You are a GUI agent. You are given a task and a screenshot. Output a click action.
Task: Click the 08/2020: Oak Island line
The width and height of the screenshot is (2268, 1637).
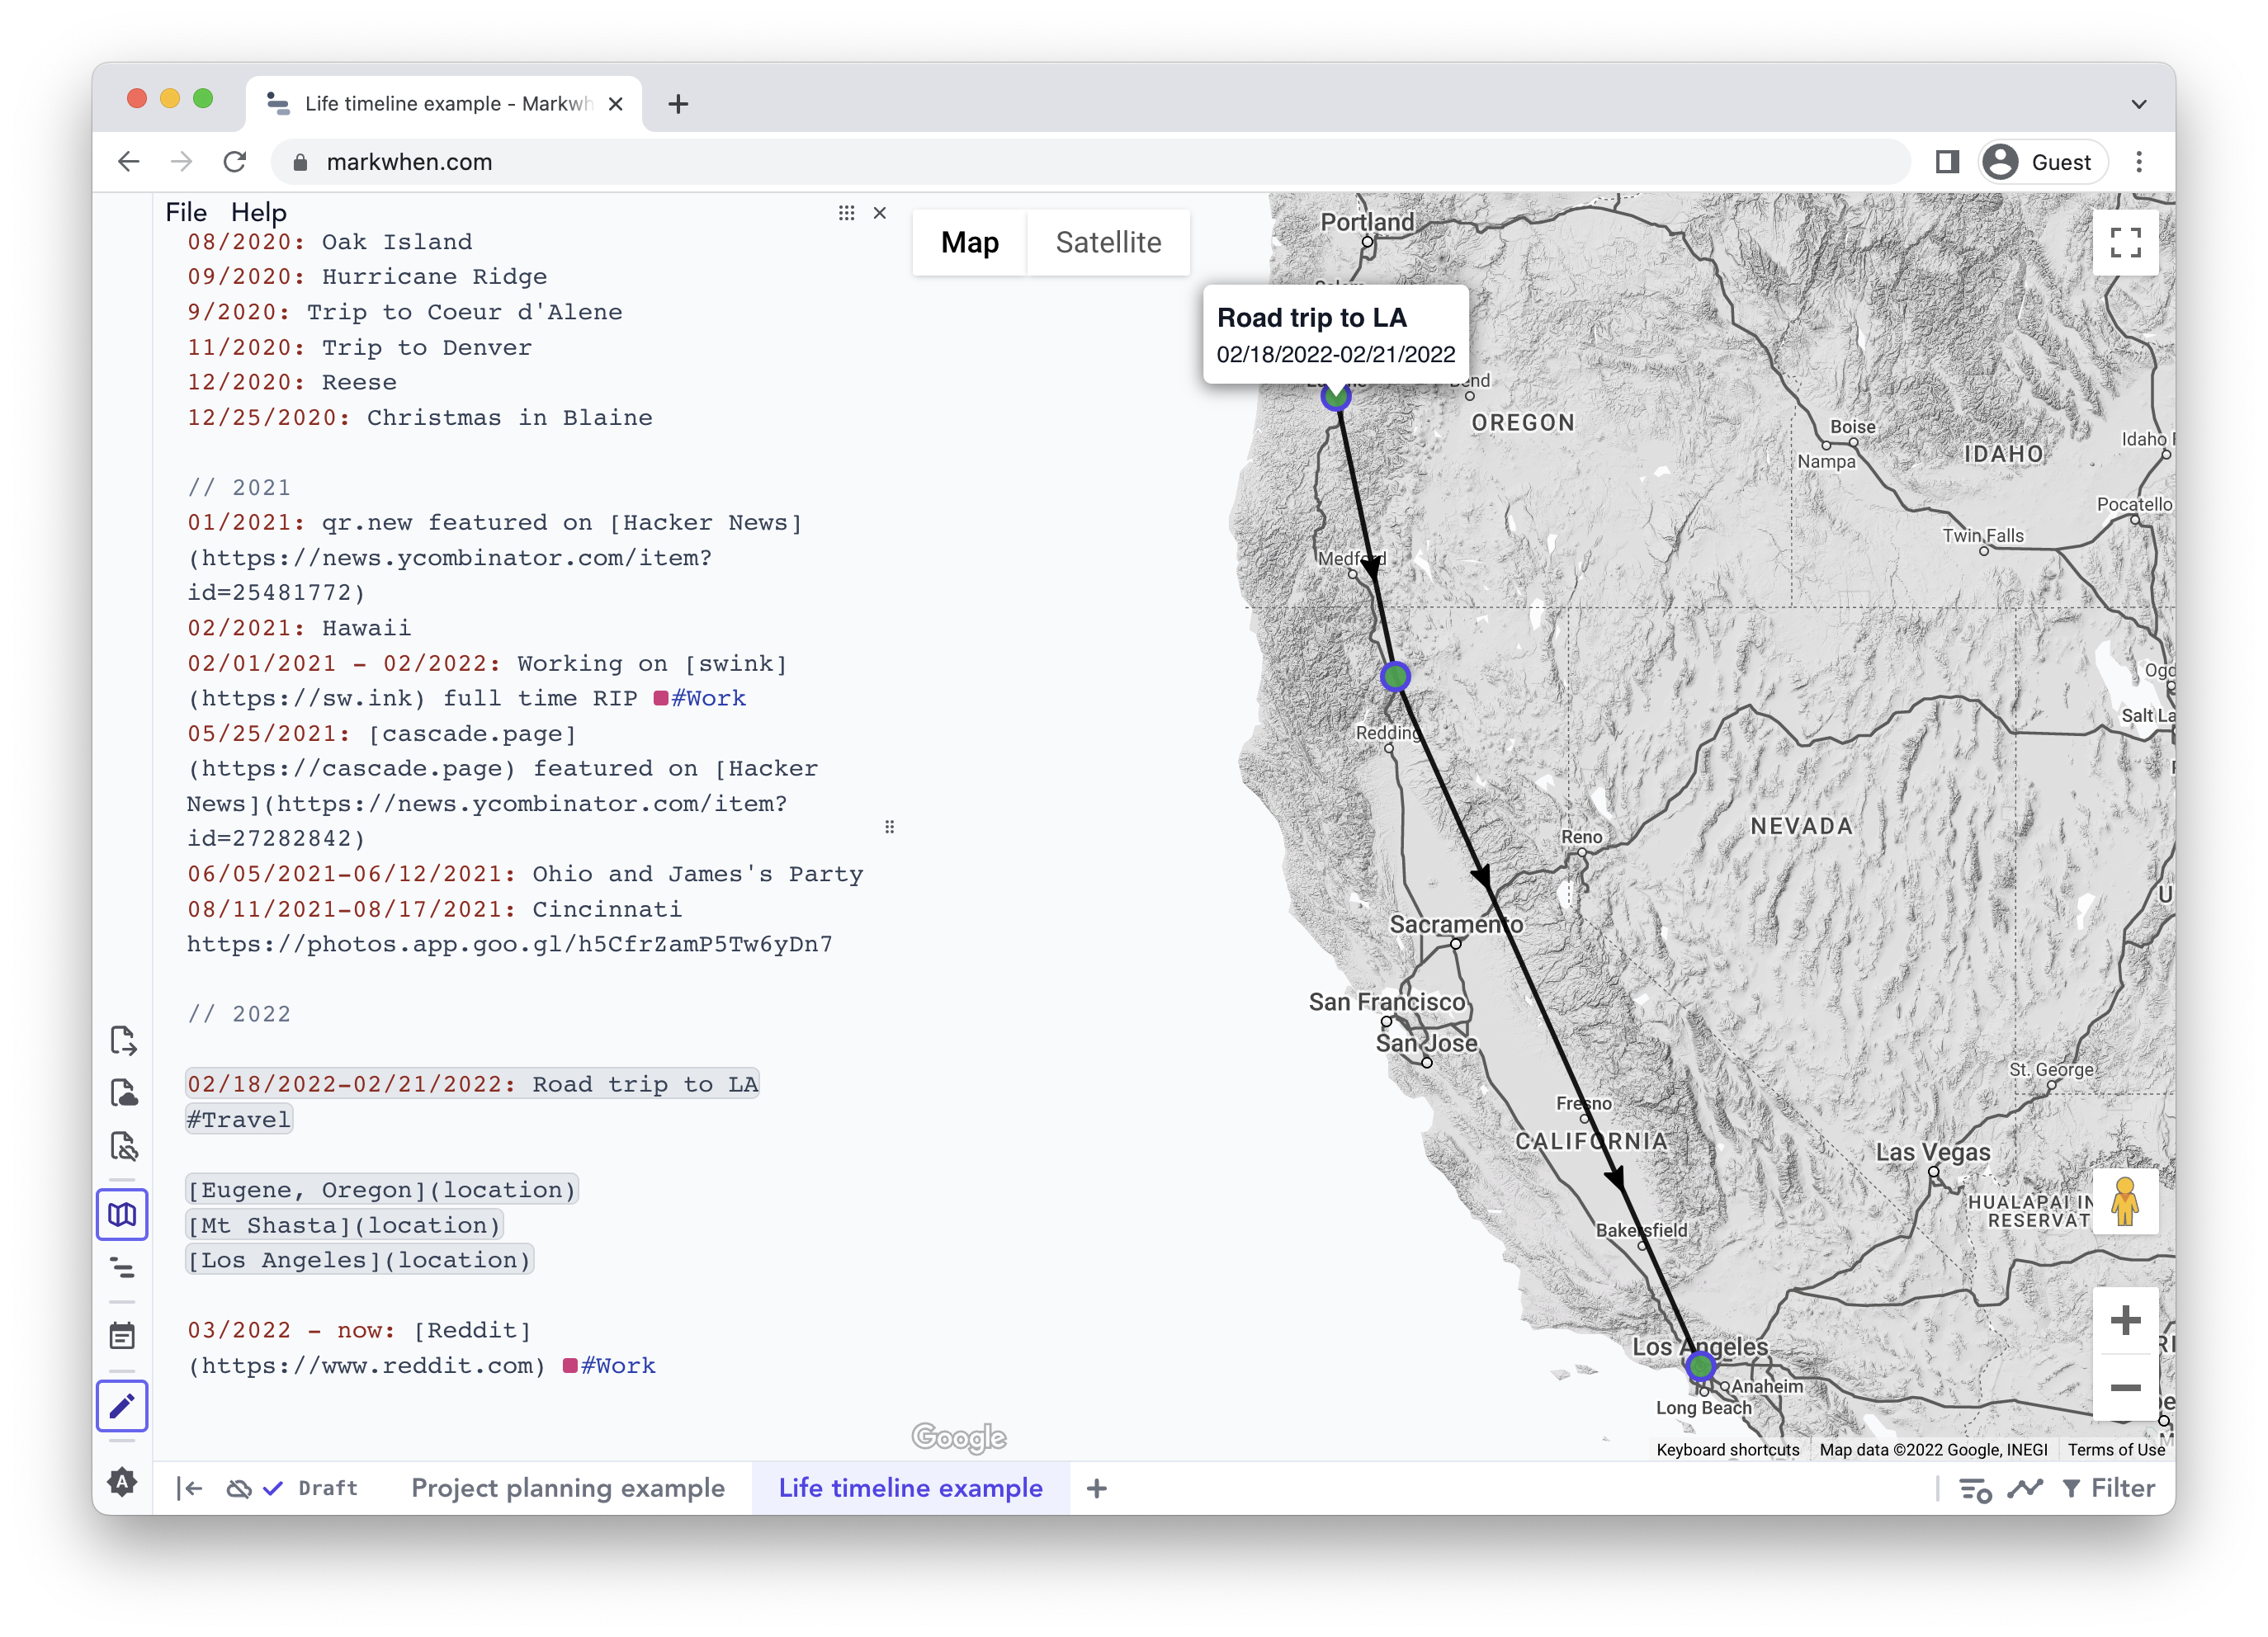click(x=330, y=242)
